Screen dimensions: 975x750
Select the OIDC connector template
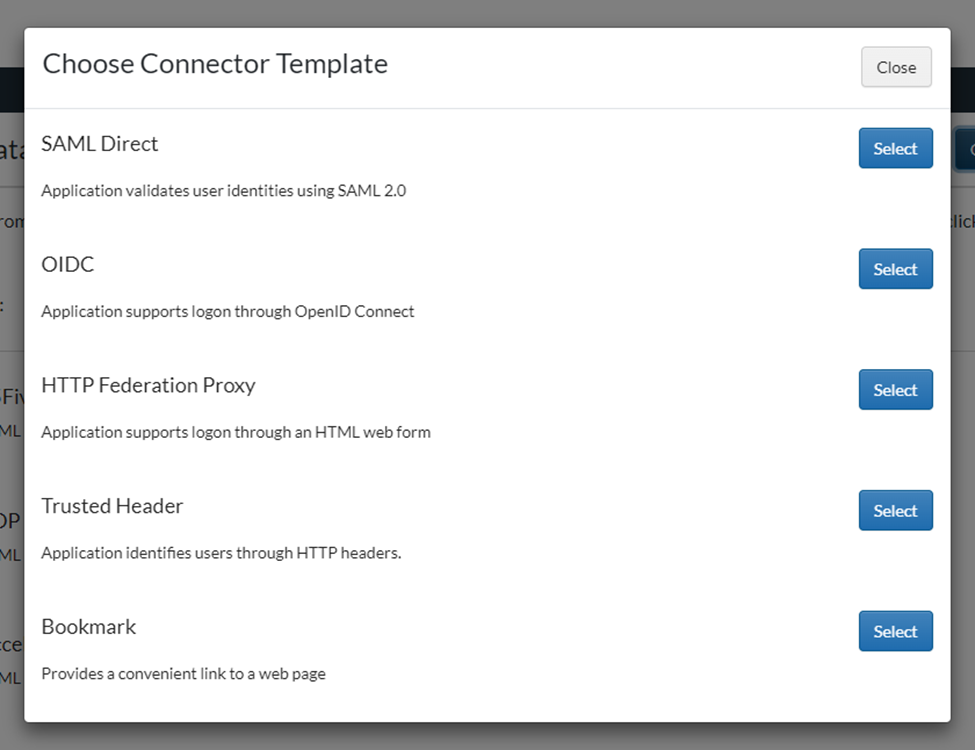tap(895, 269)
